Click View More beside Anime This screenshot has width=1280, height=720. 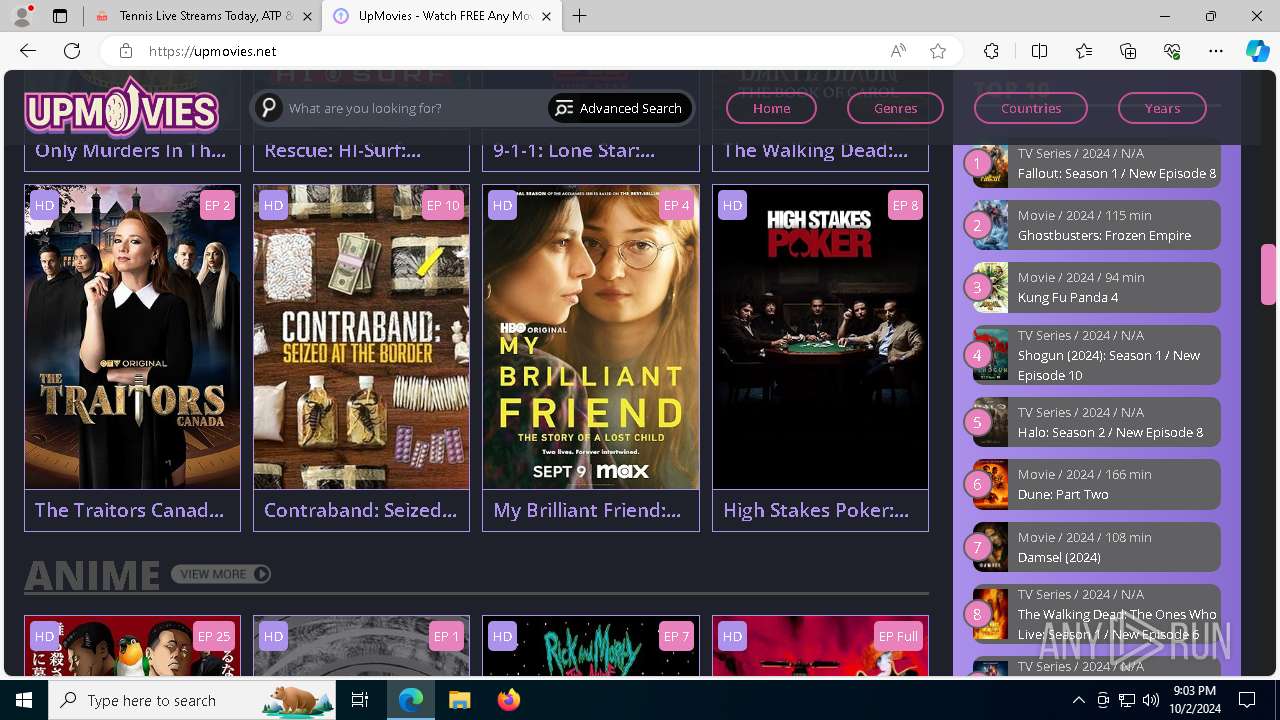(x=221, y=574)
